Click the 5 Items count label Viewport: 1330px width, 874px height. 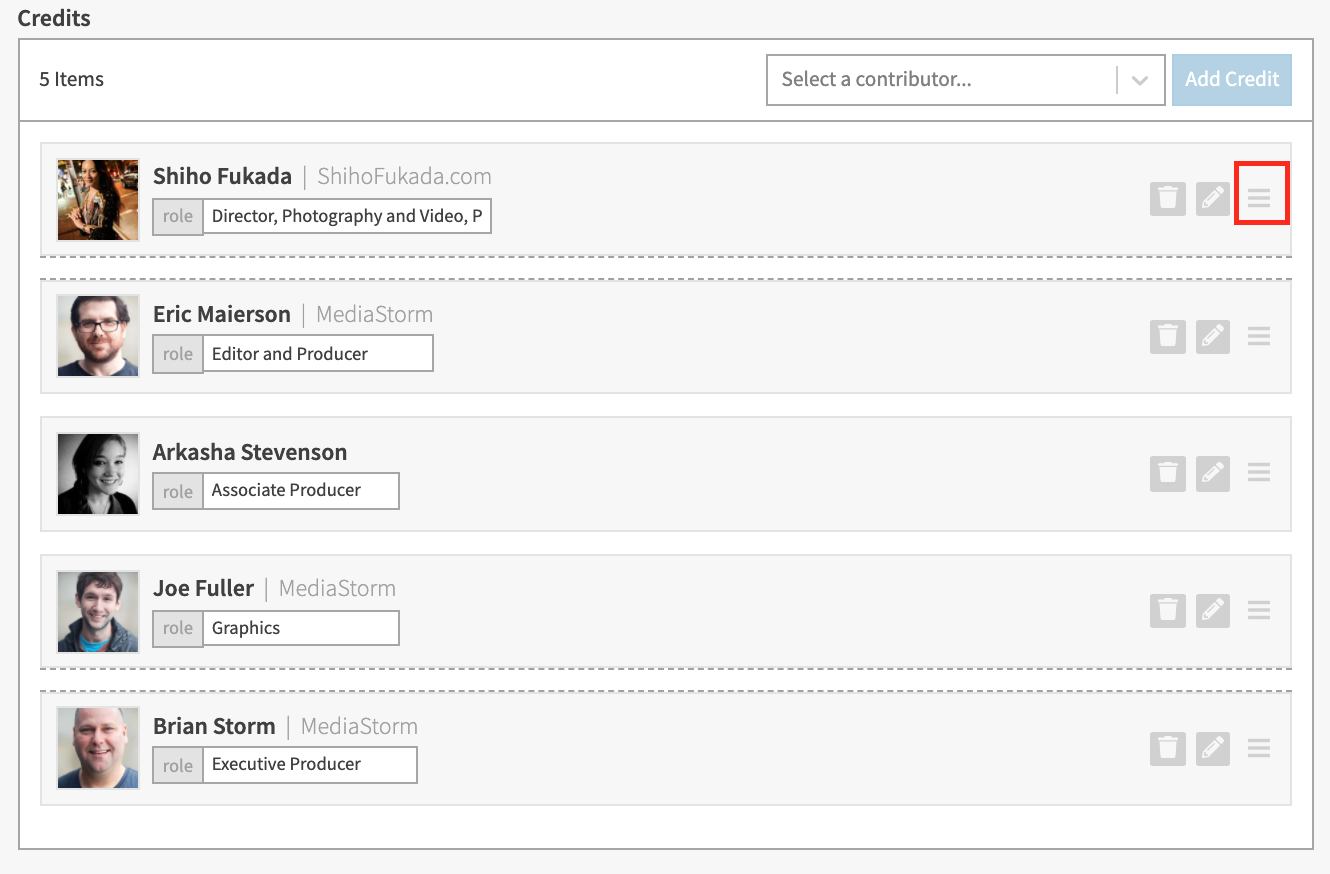click(72, 79)
